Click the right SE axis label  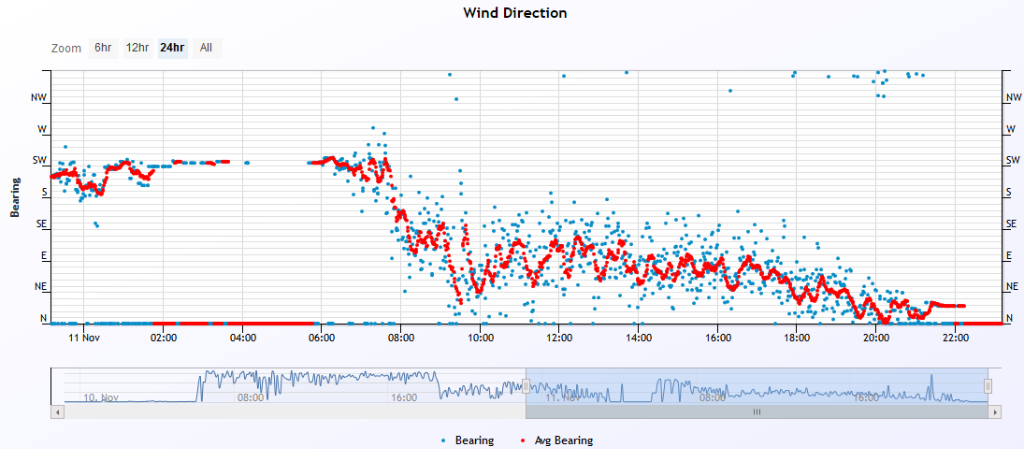click(1012, 224)
